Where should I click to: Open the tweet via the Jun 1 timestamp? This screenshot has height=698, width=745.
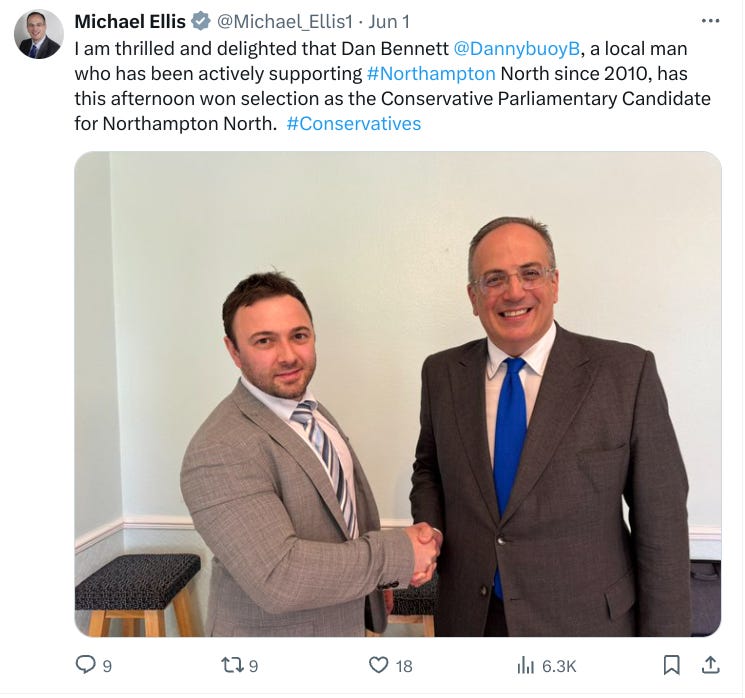389,21
